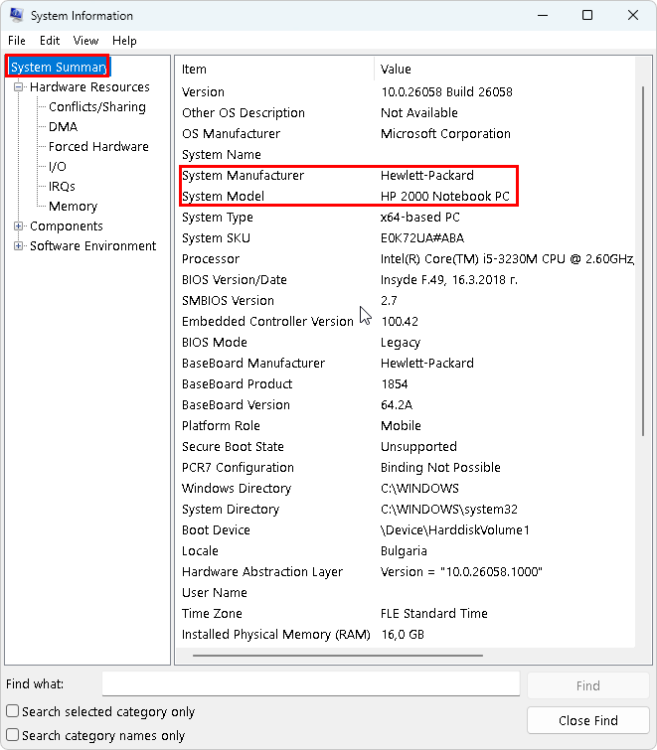Select the Time Zone row
The width and height of the screenshot is (657, 750).
click(x=405, y=614)
